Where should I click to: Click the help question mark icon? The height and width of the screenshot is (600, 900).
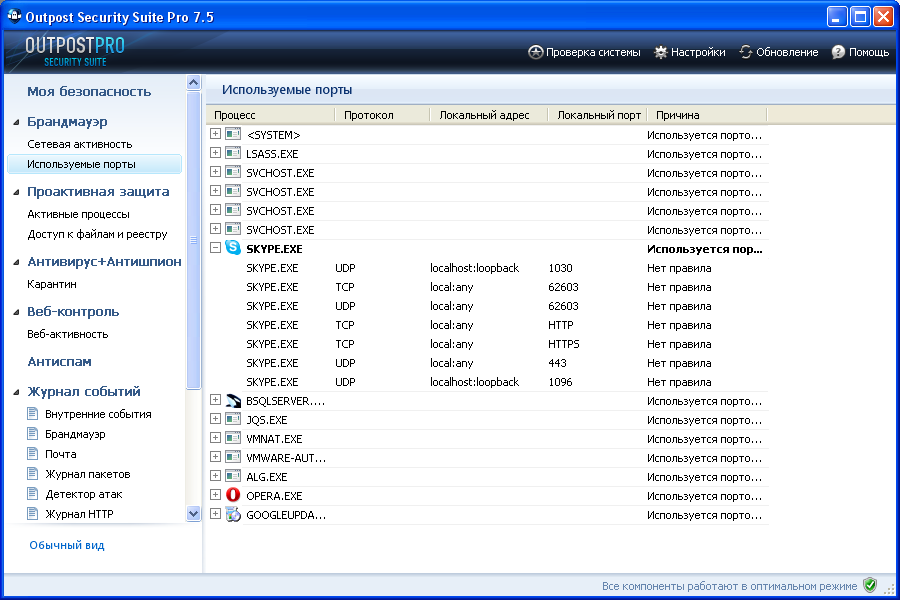coord(838,52)
